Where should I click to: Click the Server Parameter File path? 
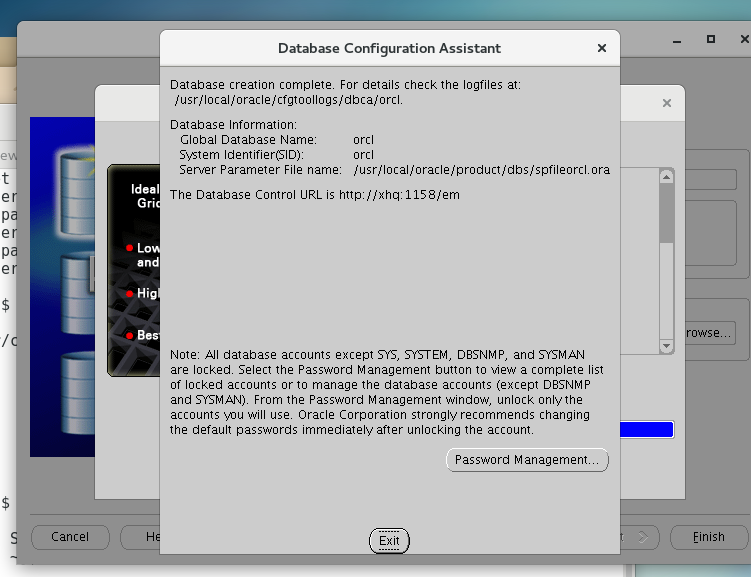(x=482, y=170)
